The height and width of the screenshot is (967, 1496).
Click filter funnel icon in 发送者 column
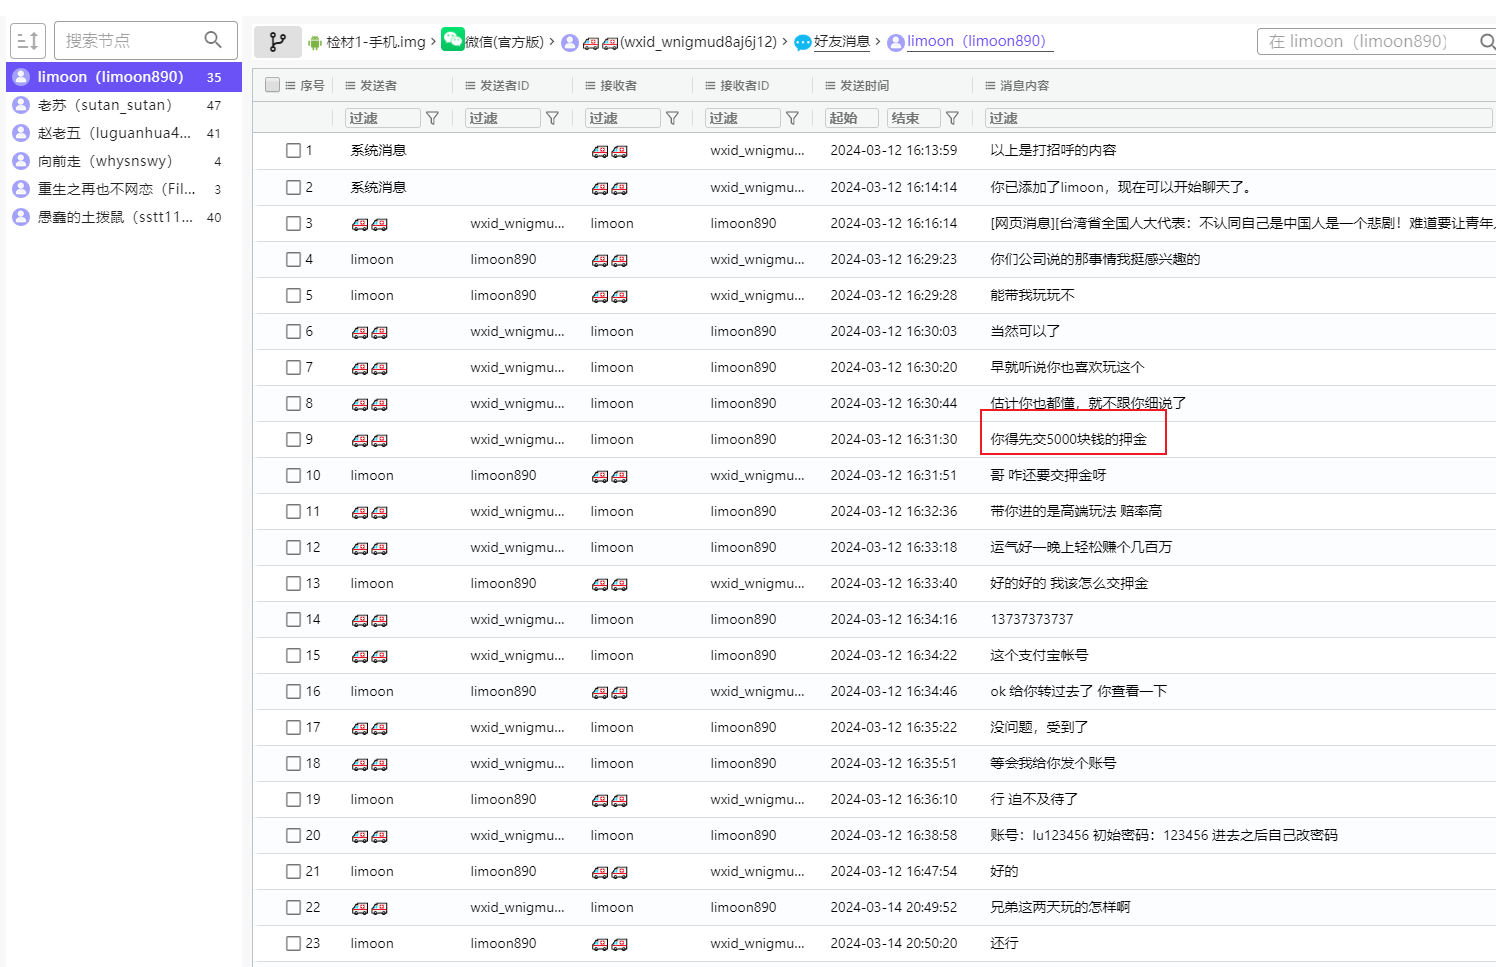click(432, 118)
